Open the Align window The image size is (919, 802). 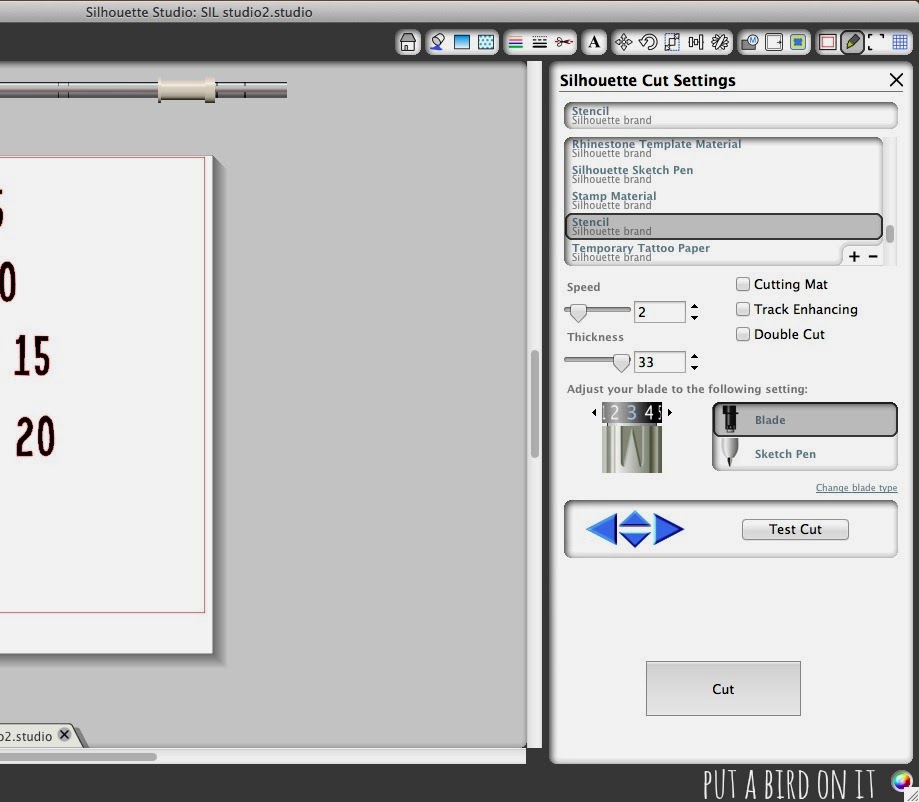coord(696,42)
